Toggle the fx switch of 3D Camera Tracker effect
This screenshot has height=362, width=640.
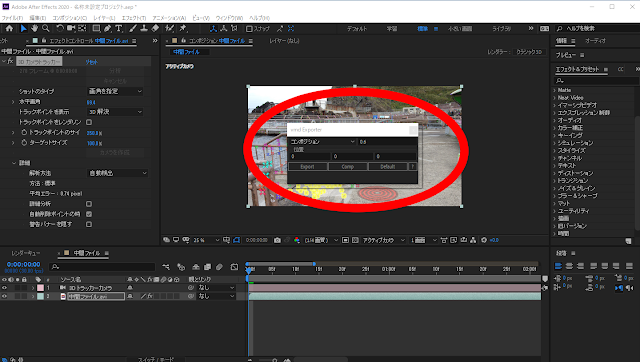coord(11,62)
